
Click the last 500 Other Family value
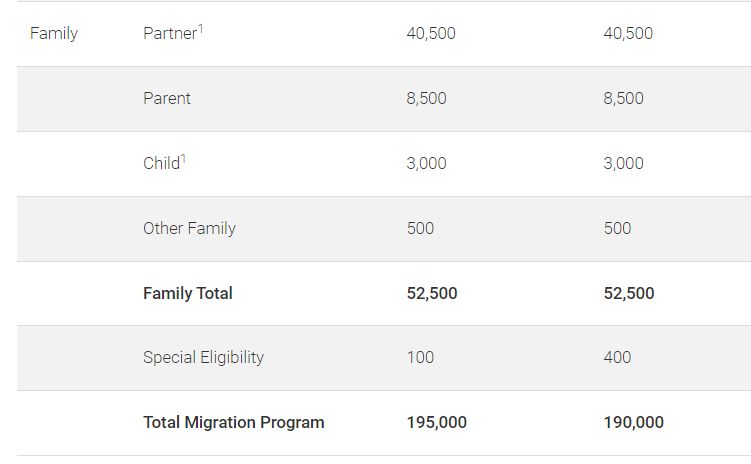coord(617,229)
